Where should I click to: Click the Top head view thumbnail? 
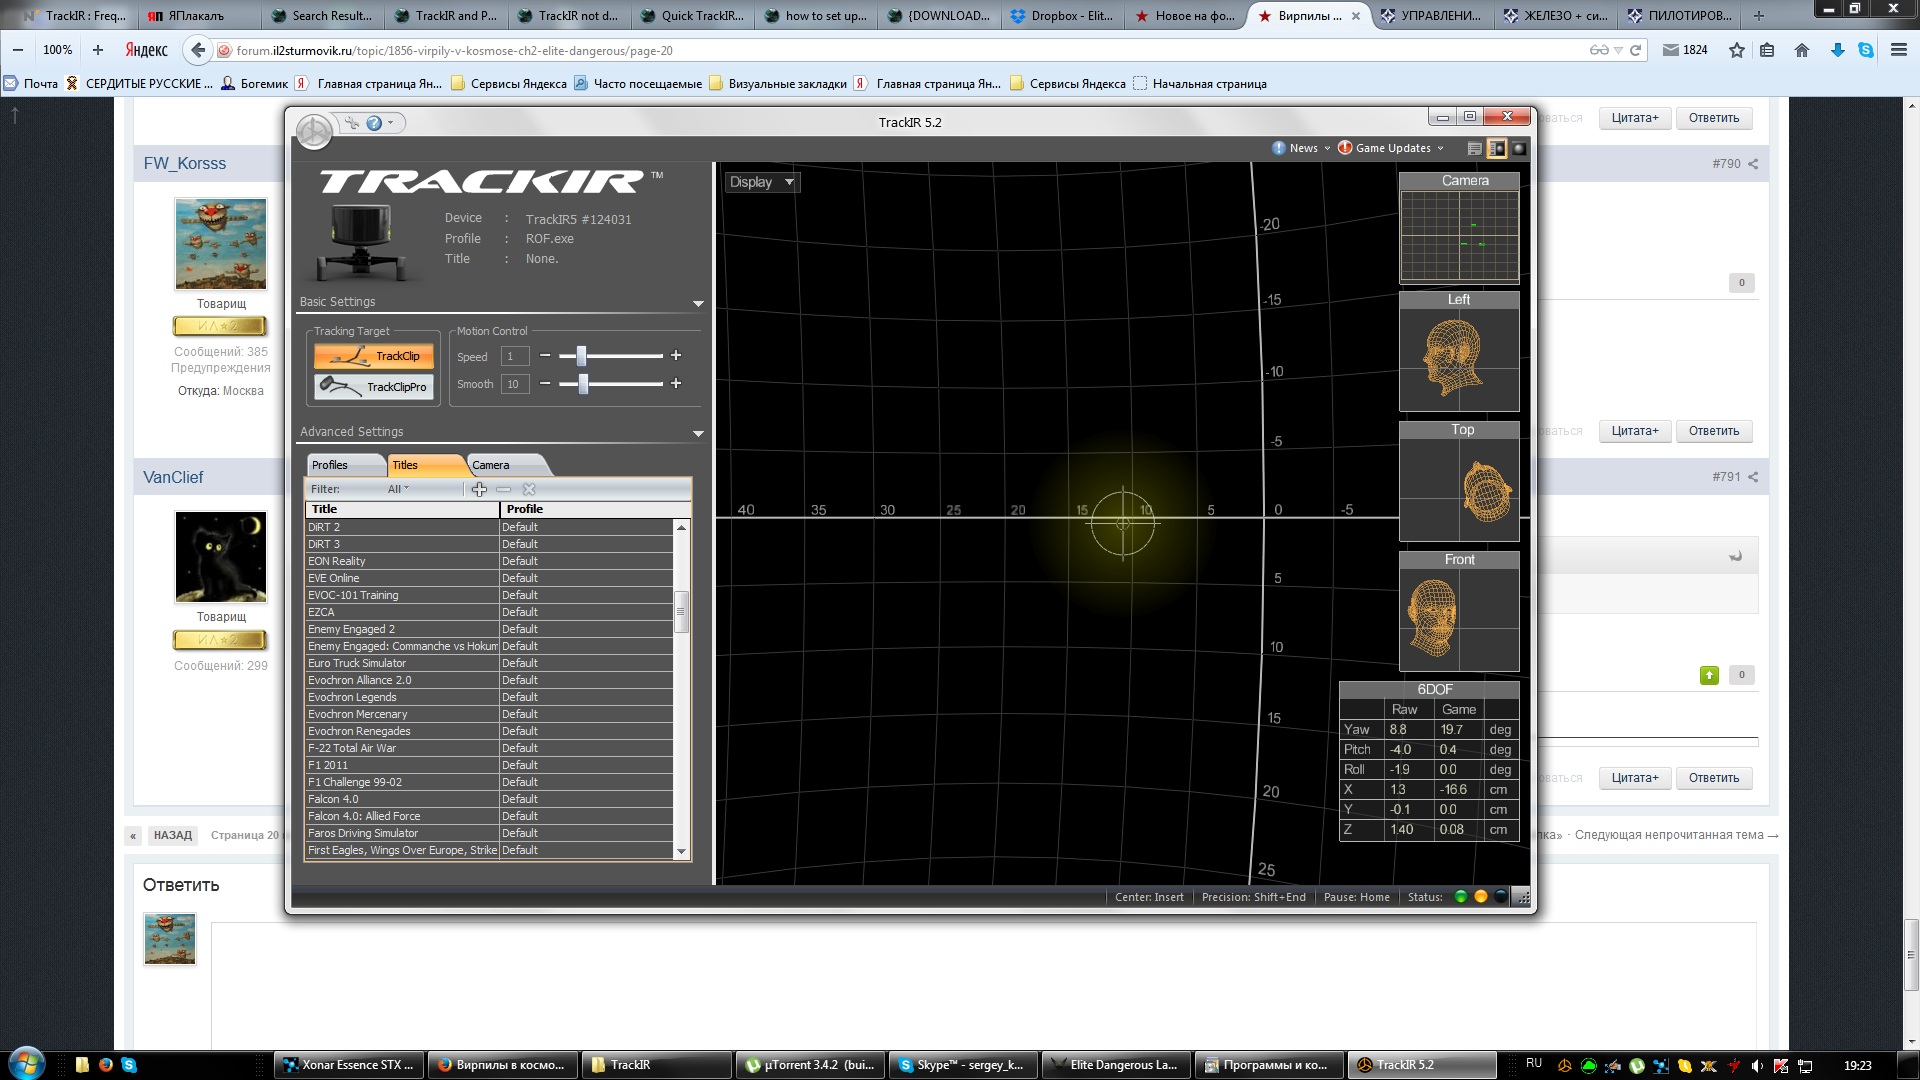point(1459,482)
